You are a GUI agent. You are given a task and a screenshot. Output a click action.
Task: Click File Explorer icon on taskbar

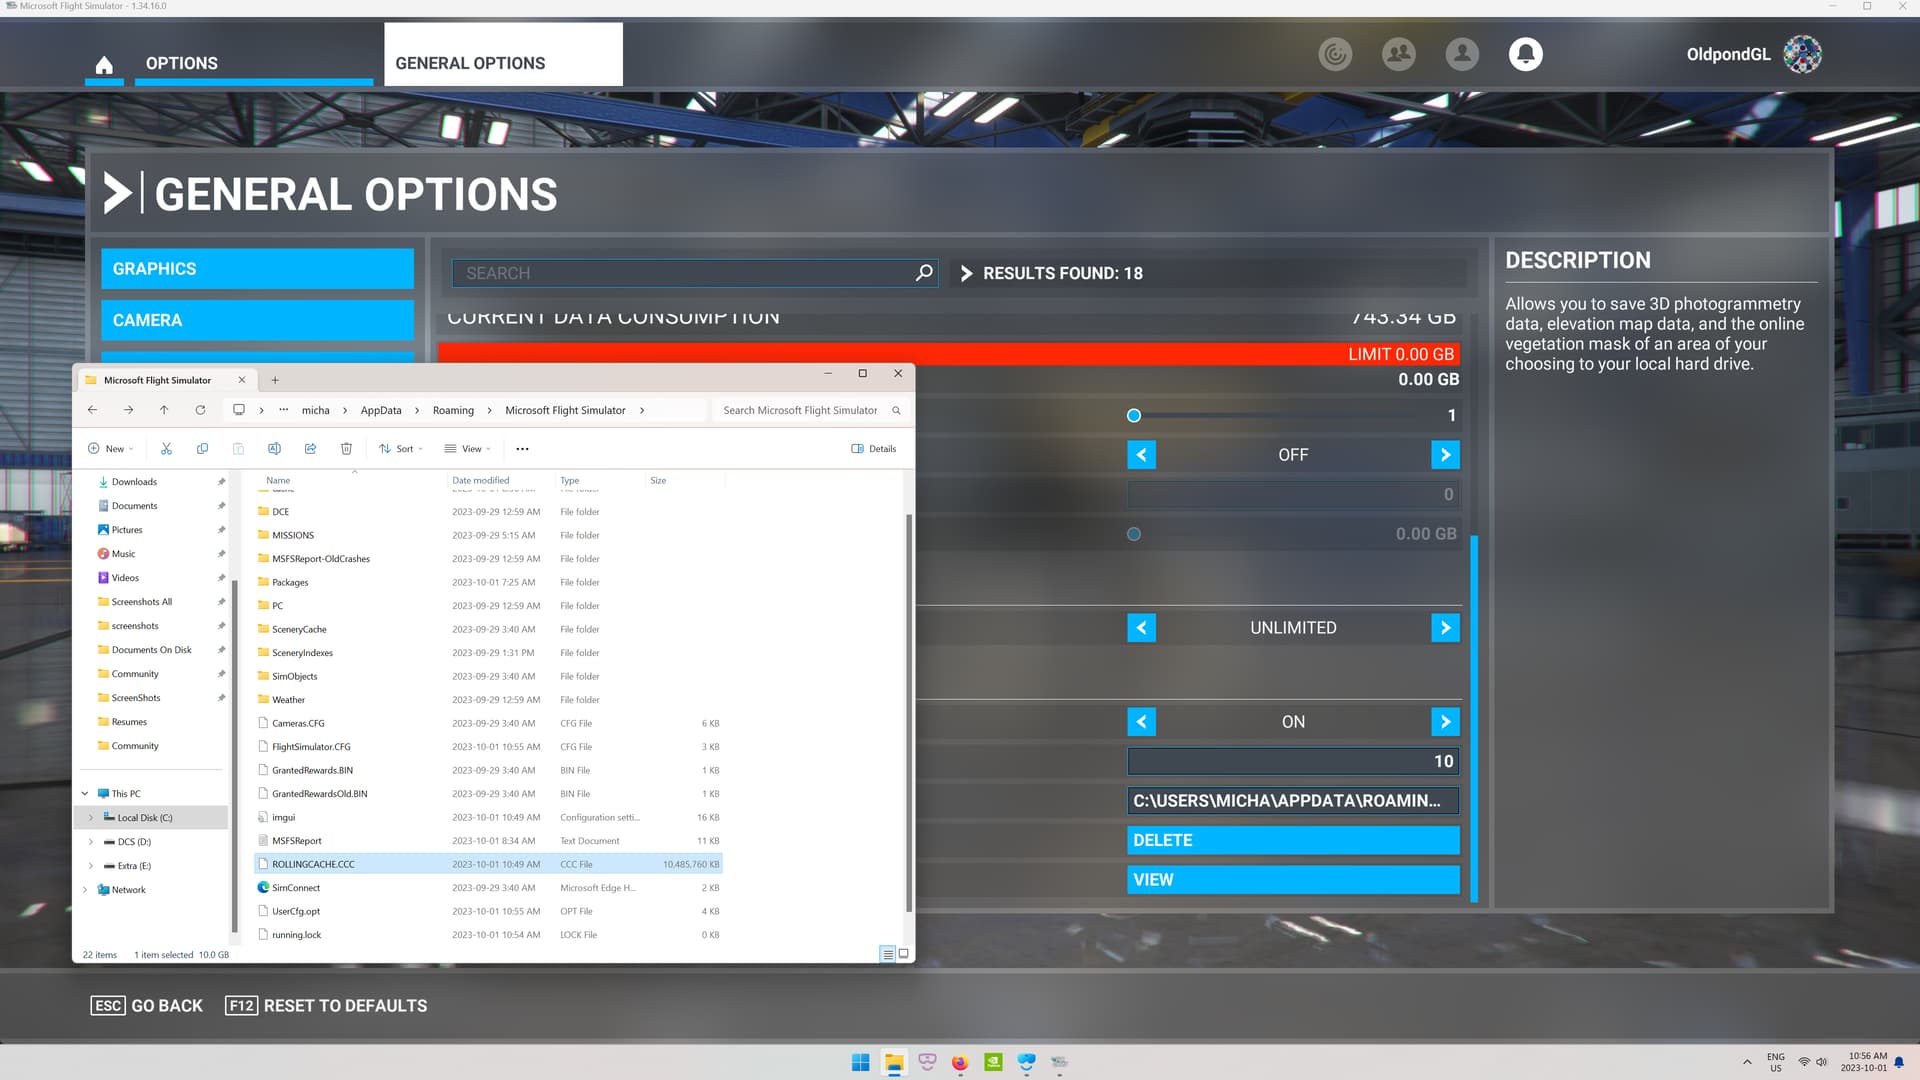894,1062
